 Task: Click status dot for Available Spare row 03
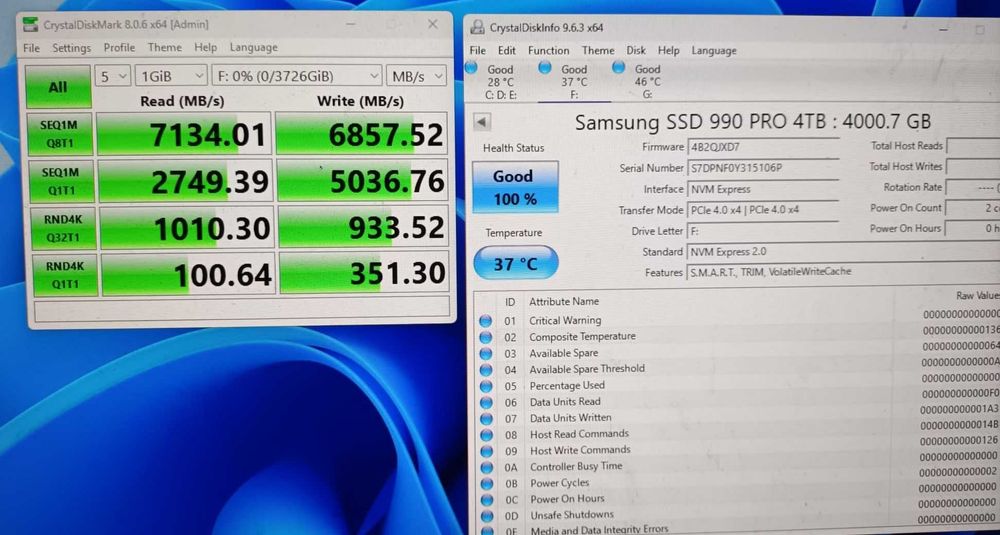pyautogui.click(x=485, y=354)
